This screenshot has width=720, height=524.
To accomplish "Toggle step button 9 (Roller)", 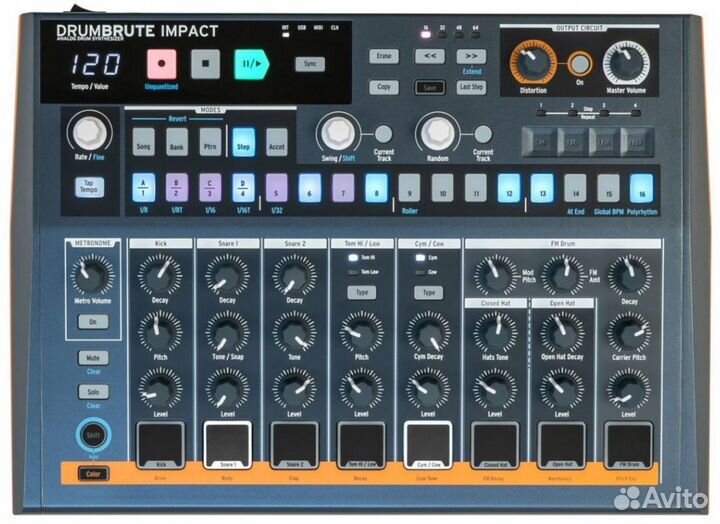I will tap(409, 187).
